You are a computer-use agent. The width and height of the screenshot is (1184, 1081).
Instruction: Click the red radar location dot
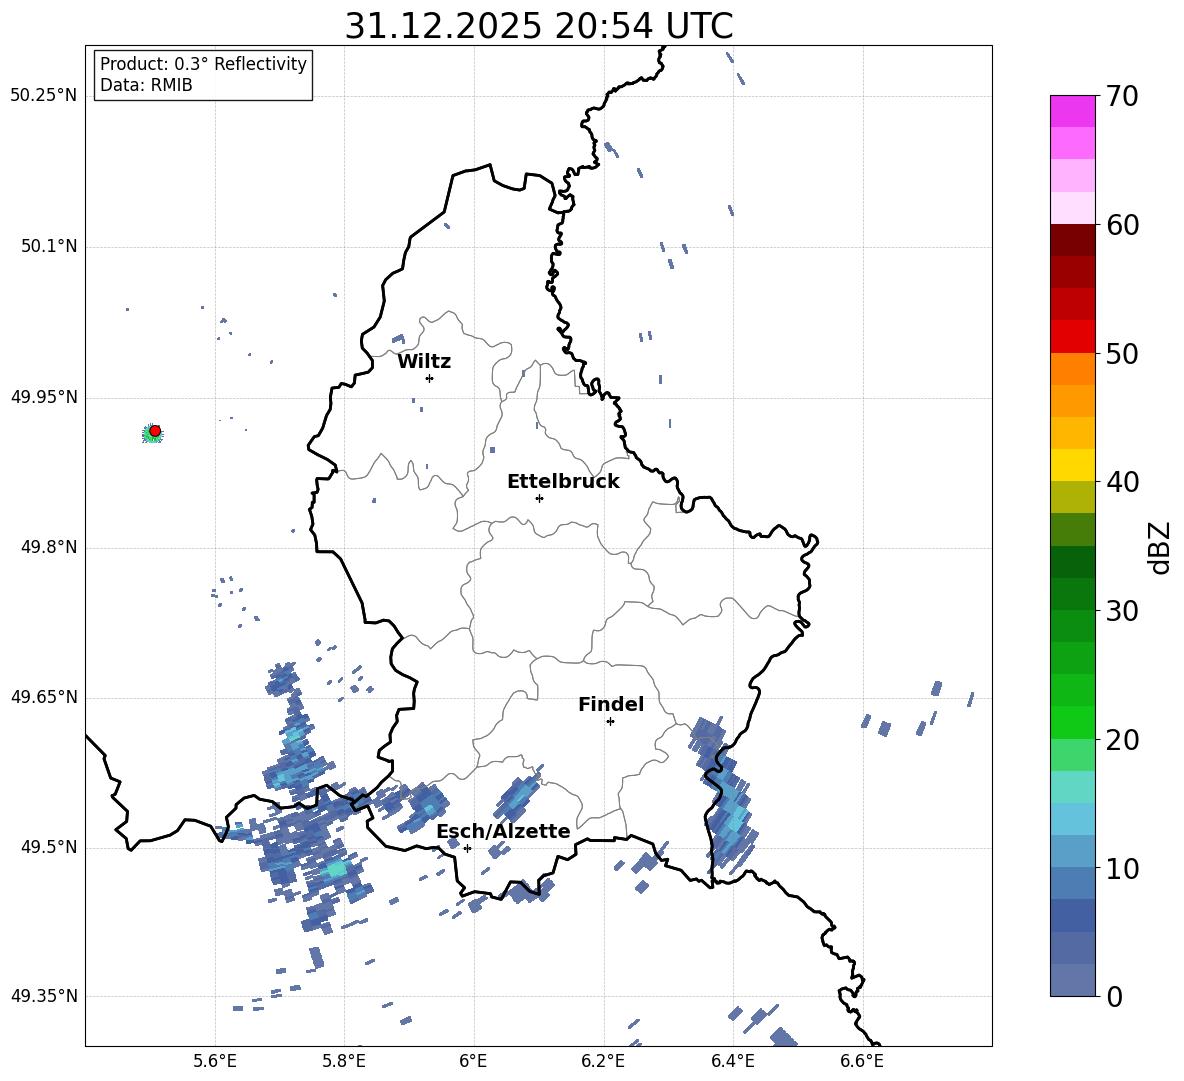[x=155, y=431]
